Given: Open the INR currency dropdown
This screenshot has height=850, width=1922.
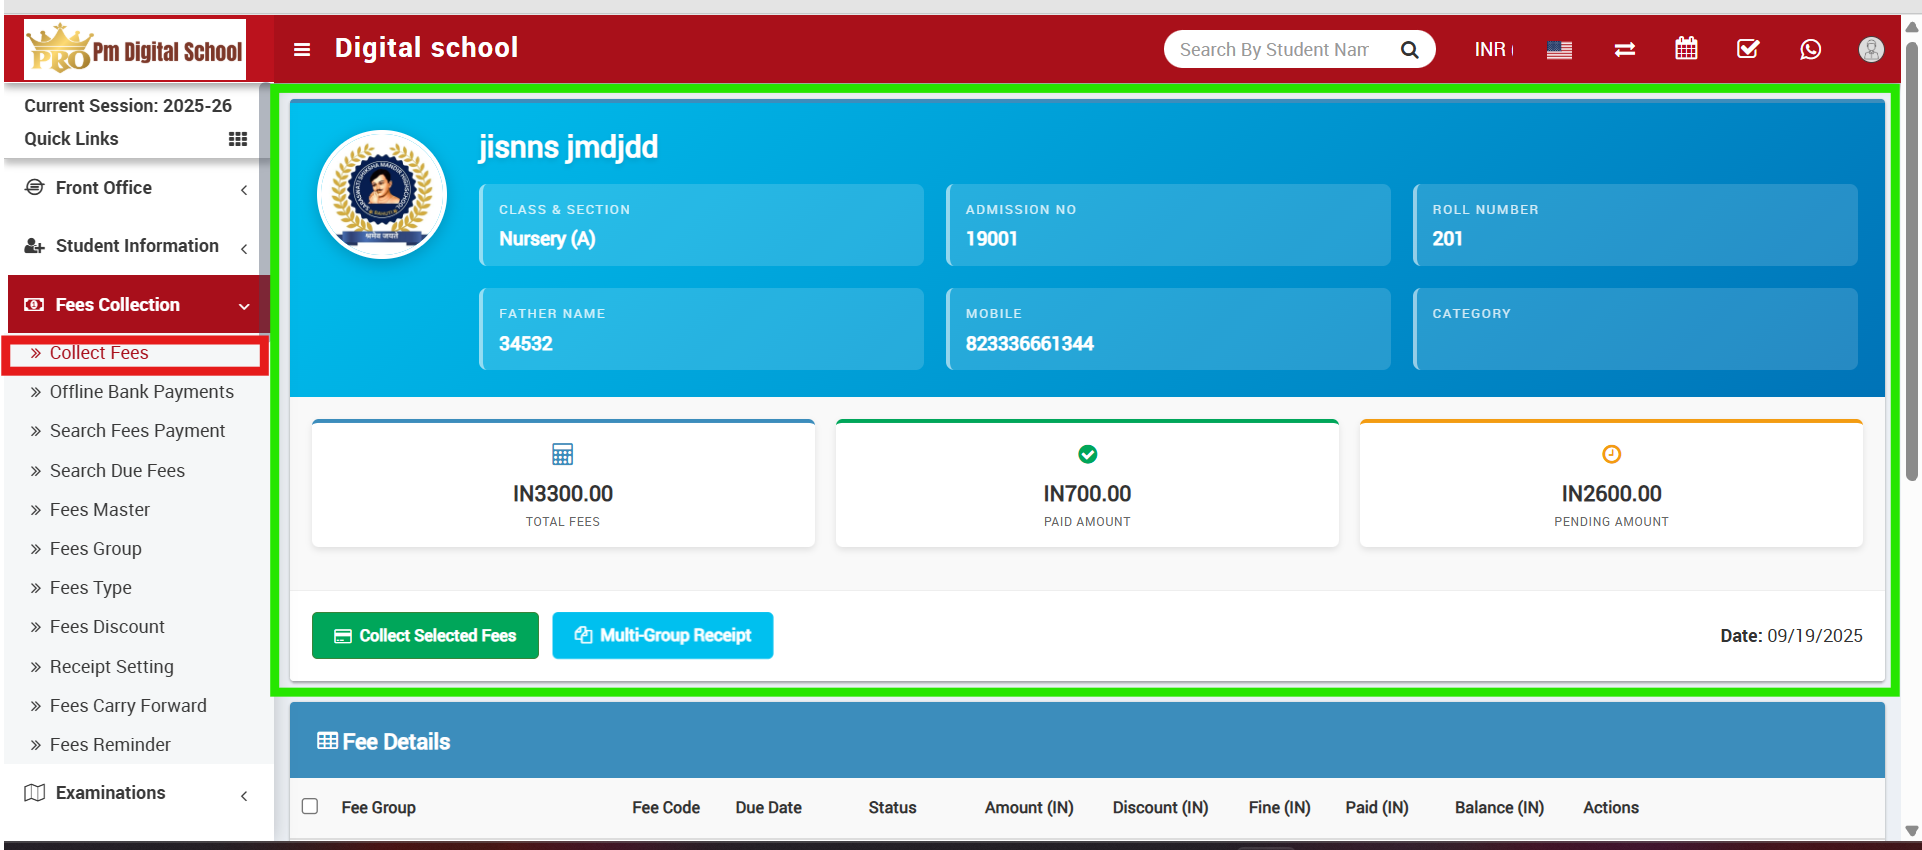Looking at the screenshot, I should 1492,50.
